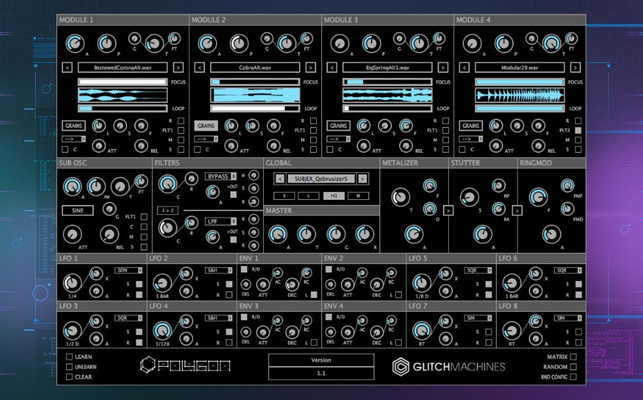Screen dimensions: 643x400
Task: Adjust Module 1 amplitude knob A
Action: tap(75, 43)
